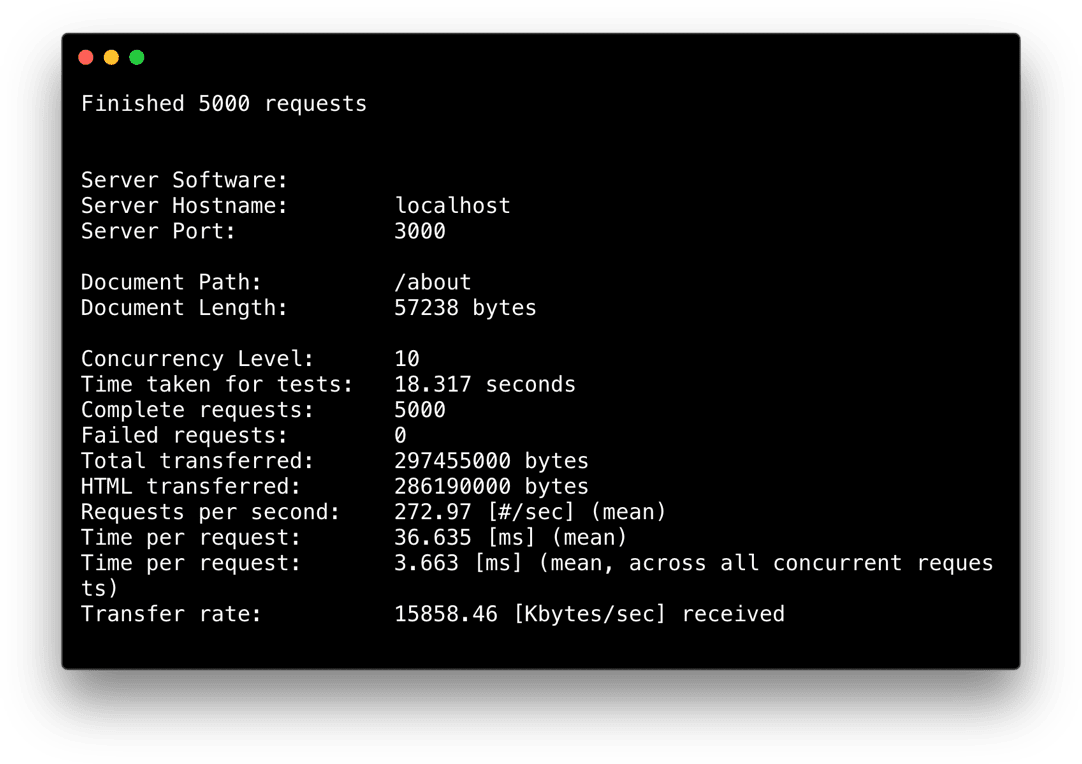Select the '/about' path value
The width and height of the screenshot is (1082, 764).
coord(433,282)
